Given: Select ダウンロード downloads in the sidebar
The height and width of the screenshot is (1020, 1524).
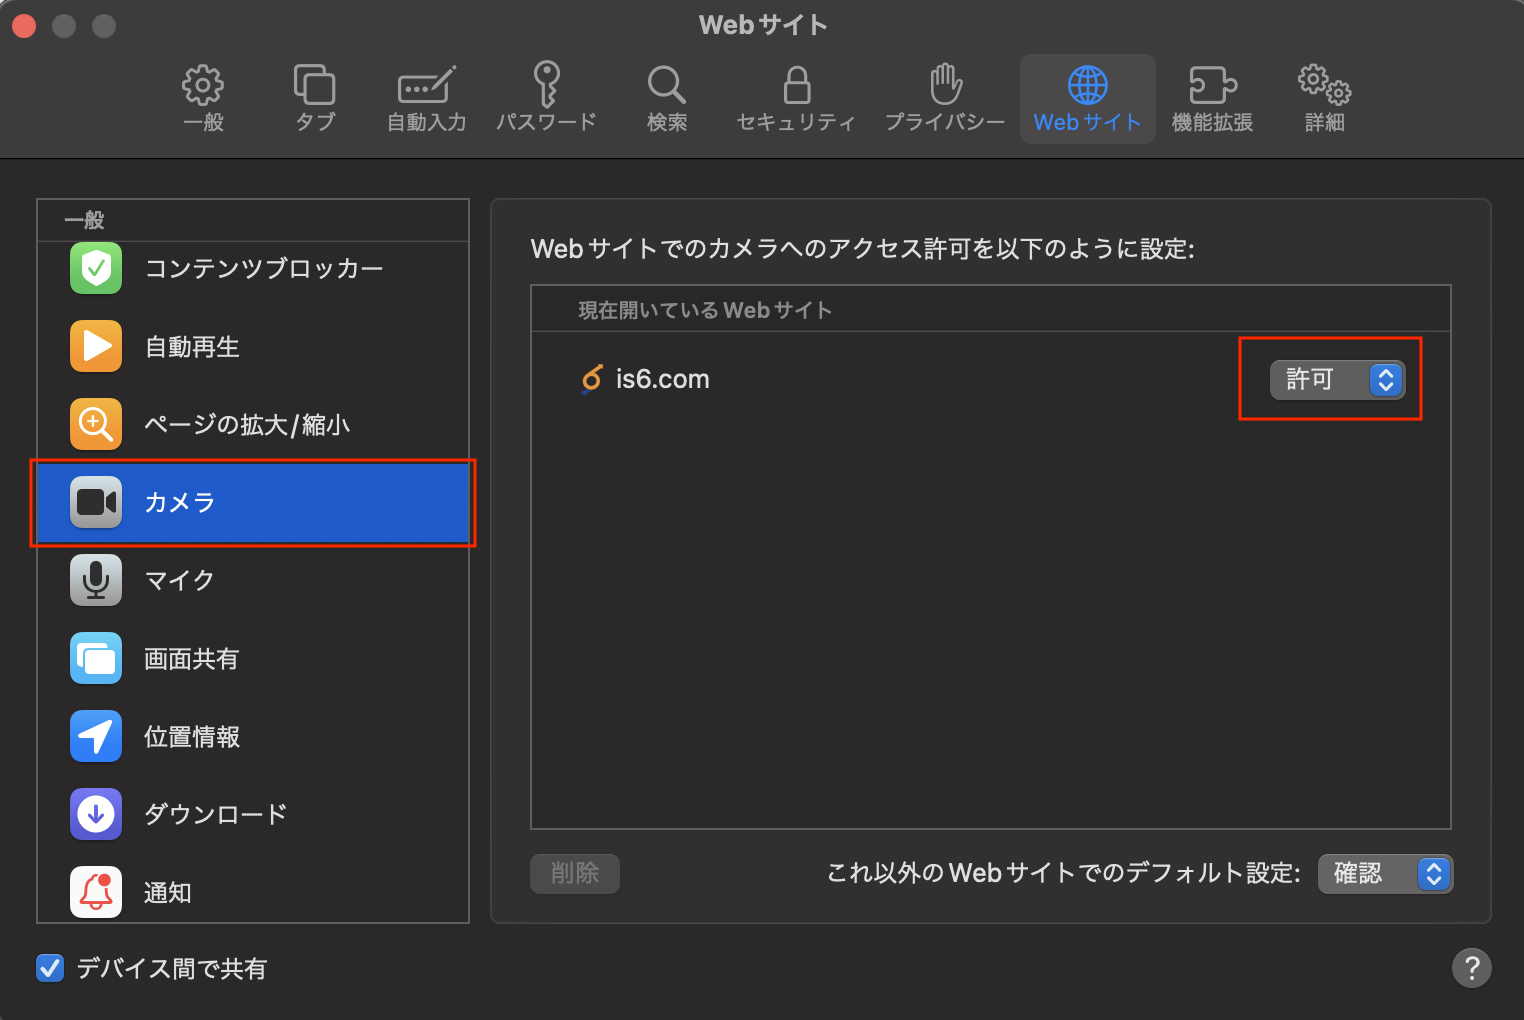Looking at the screenshot, I should 253,814.
